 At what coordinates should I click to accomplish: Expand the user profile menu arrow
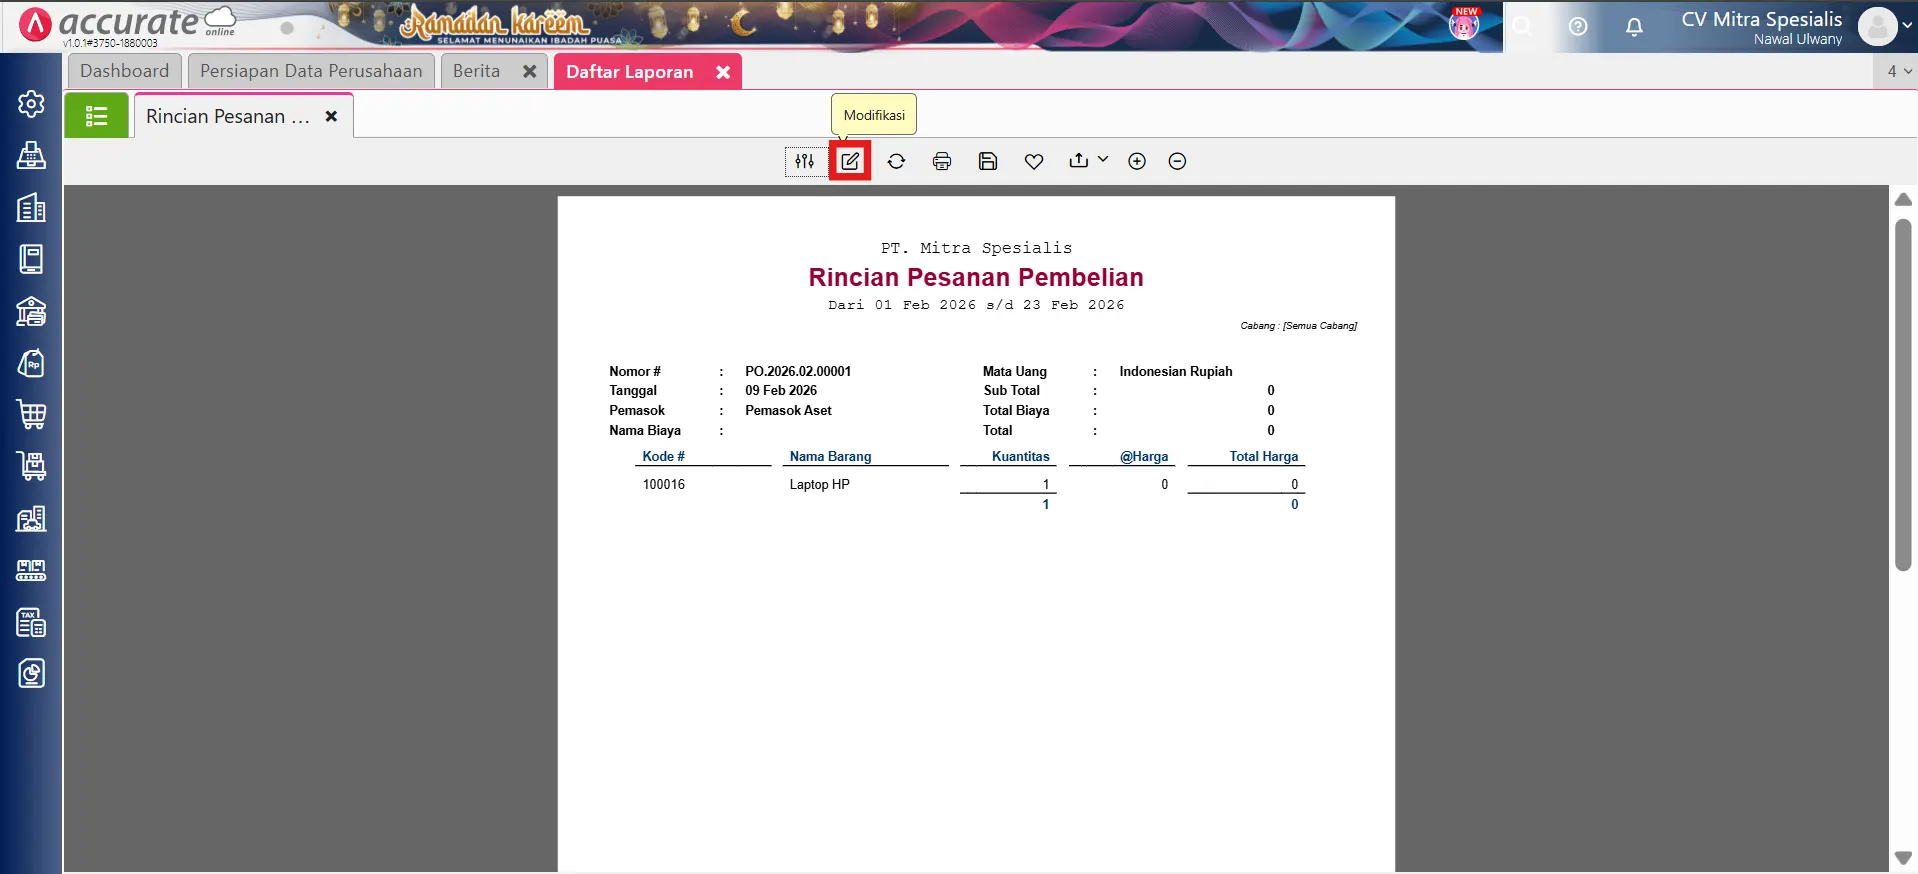pyautogui.click(x=1907, y=27)
